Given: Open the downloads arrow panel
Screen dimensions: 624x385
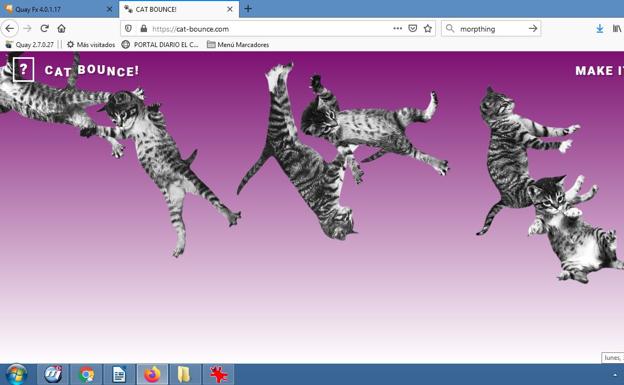Looking at the screenshot, I should [600, 29].
